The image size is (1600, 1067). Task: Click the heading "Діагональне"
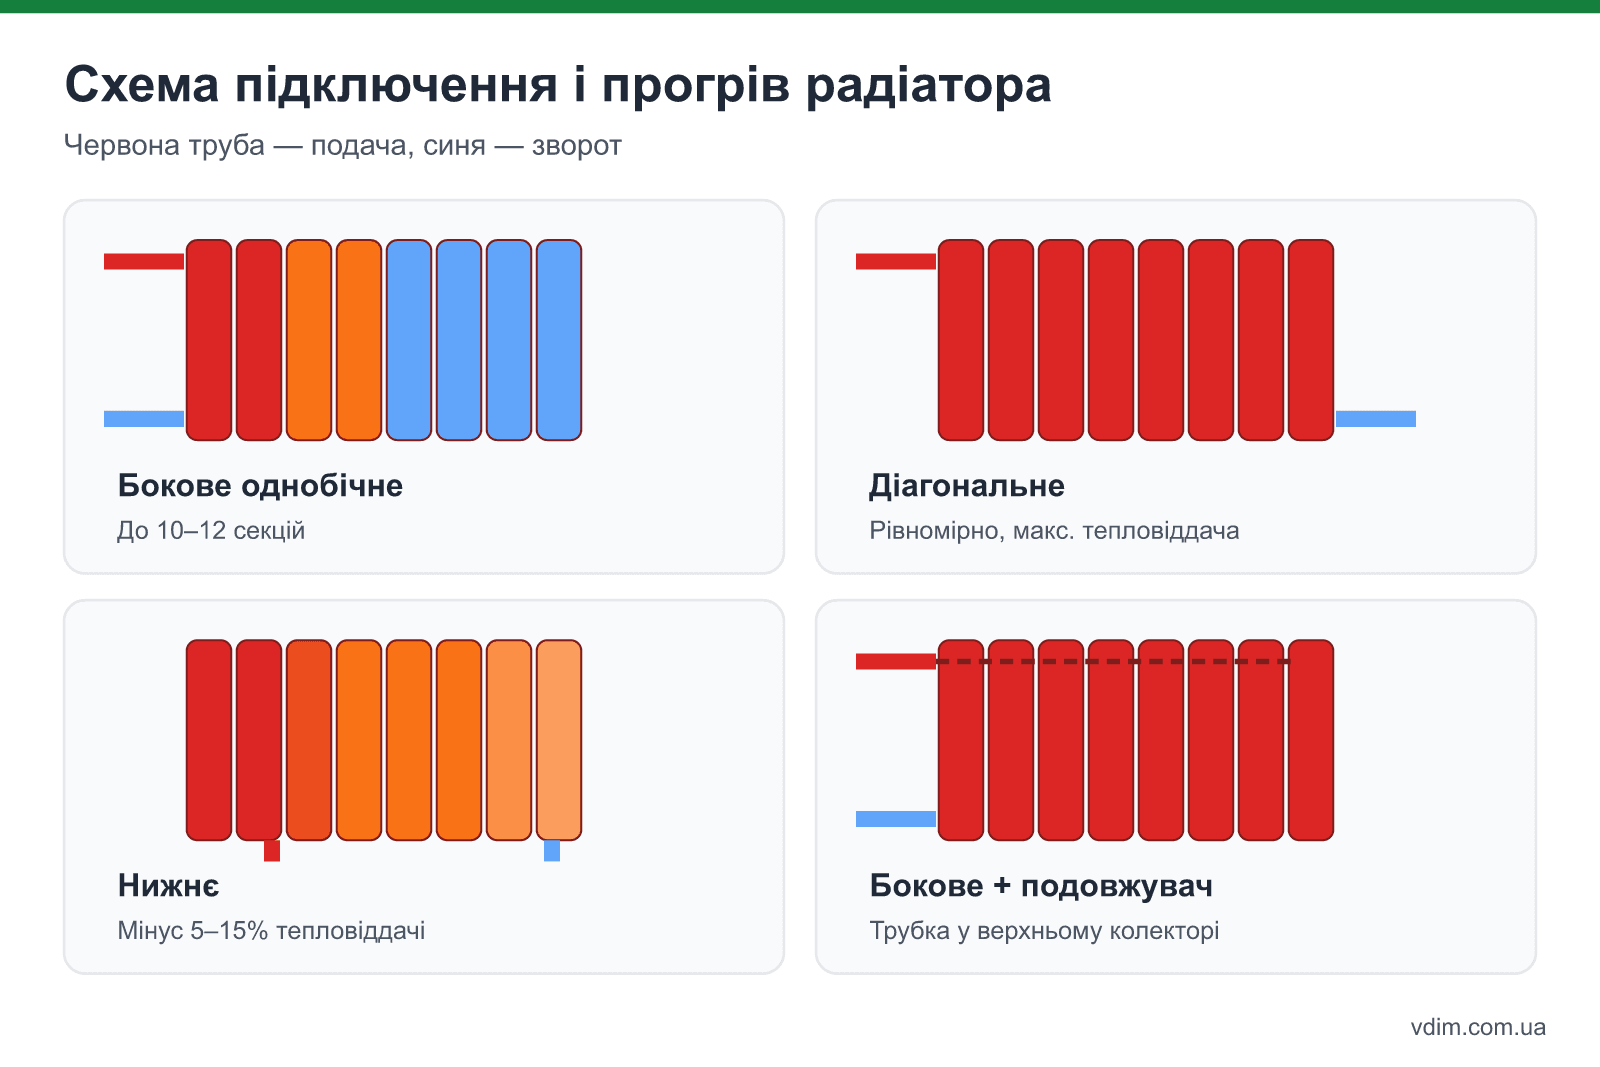tap(967, 486)
